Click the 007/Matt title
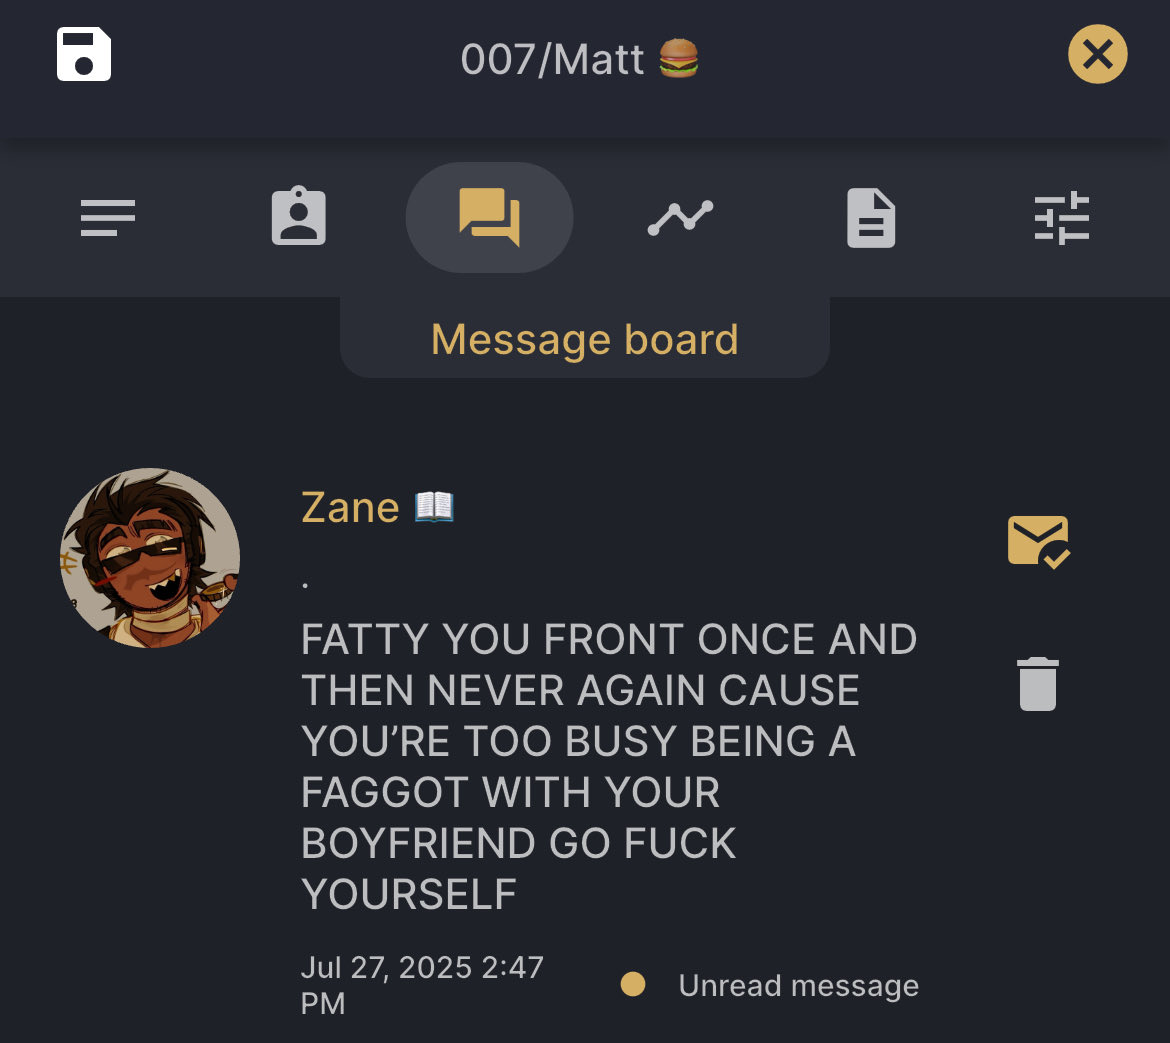 [x=552, y=59]
